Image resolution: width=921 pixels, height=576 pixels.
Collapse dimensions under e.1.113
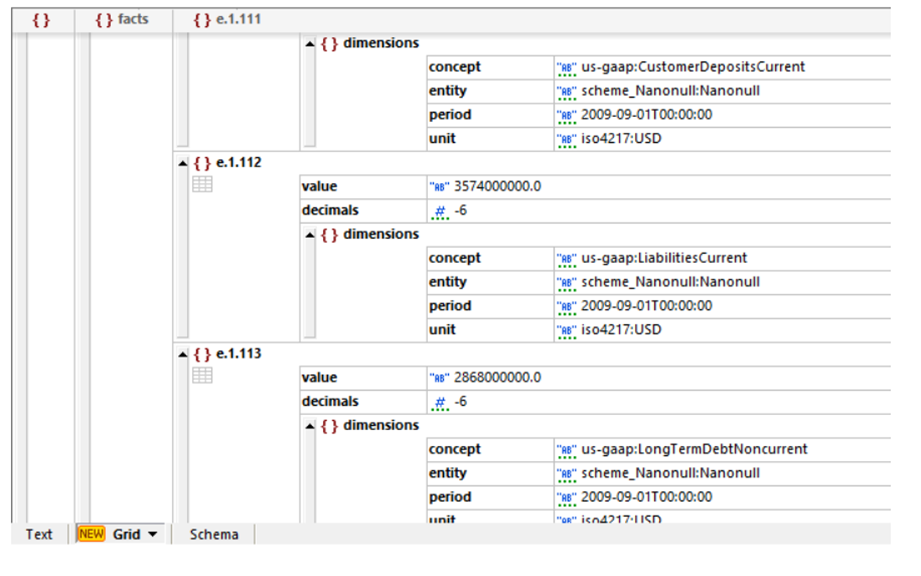(310, 426)
